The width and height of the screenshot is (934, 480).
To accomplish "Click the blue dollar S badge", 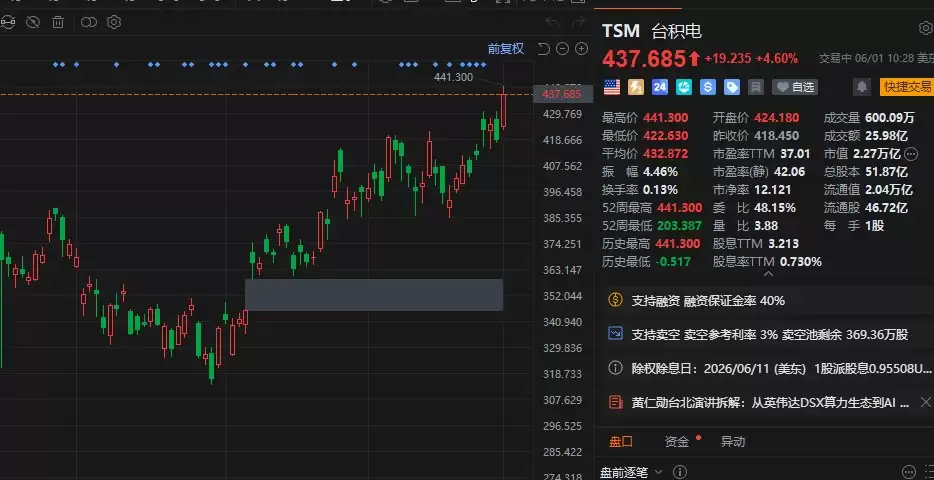I will [x=708, y=87].
